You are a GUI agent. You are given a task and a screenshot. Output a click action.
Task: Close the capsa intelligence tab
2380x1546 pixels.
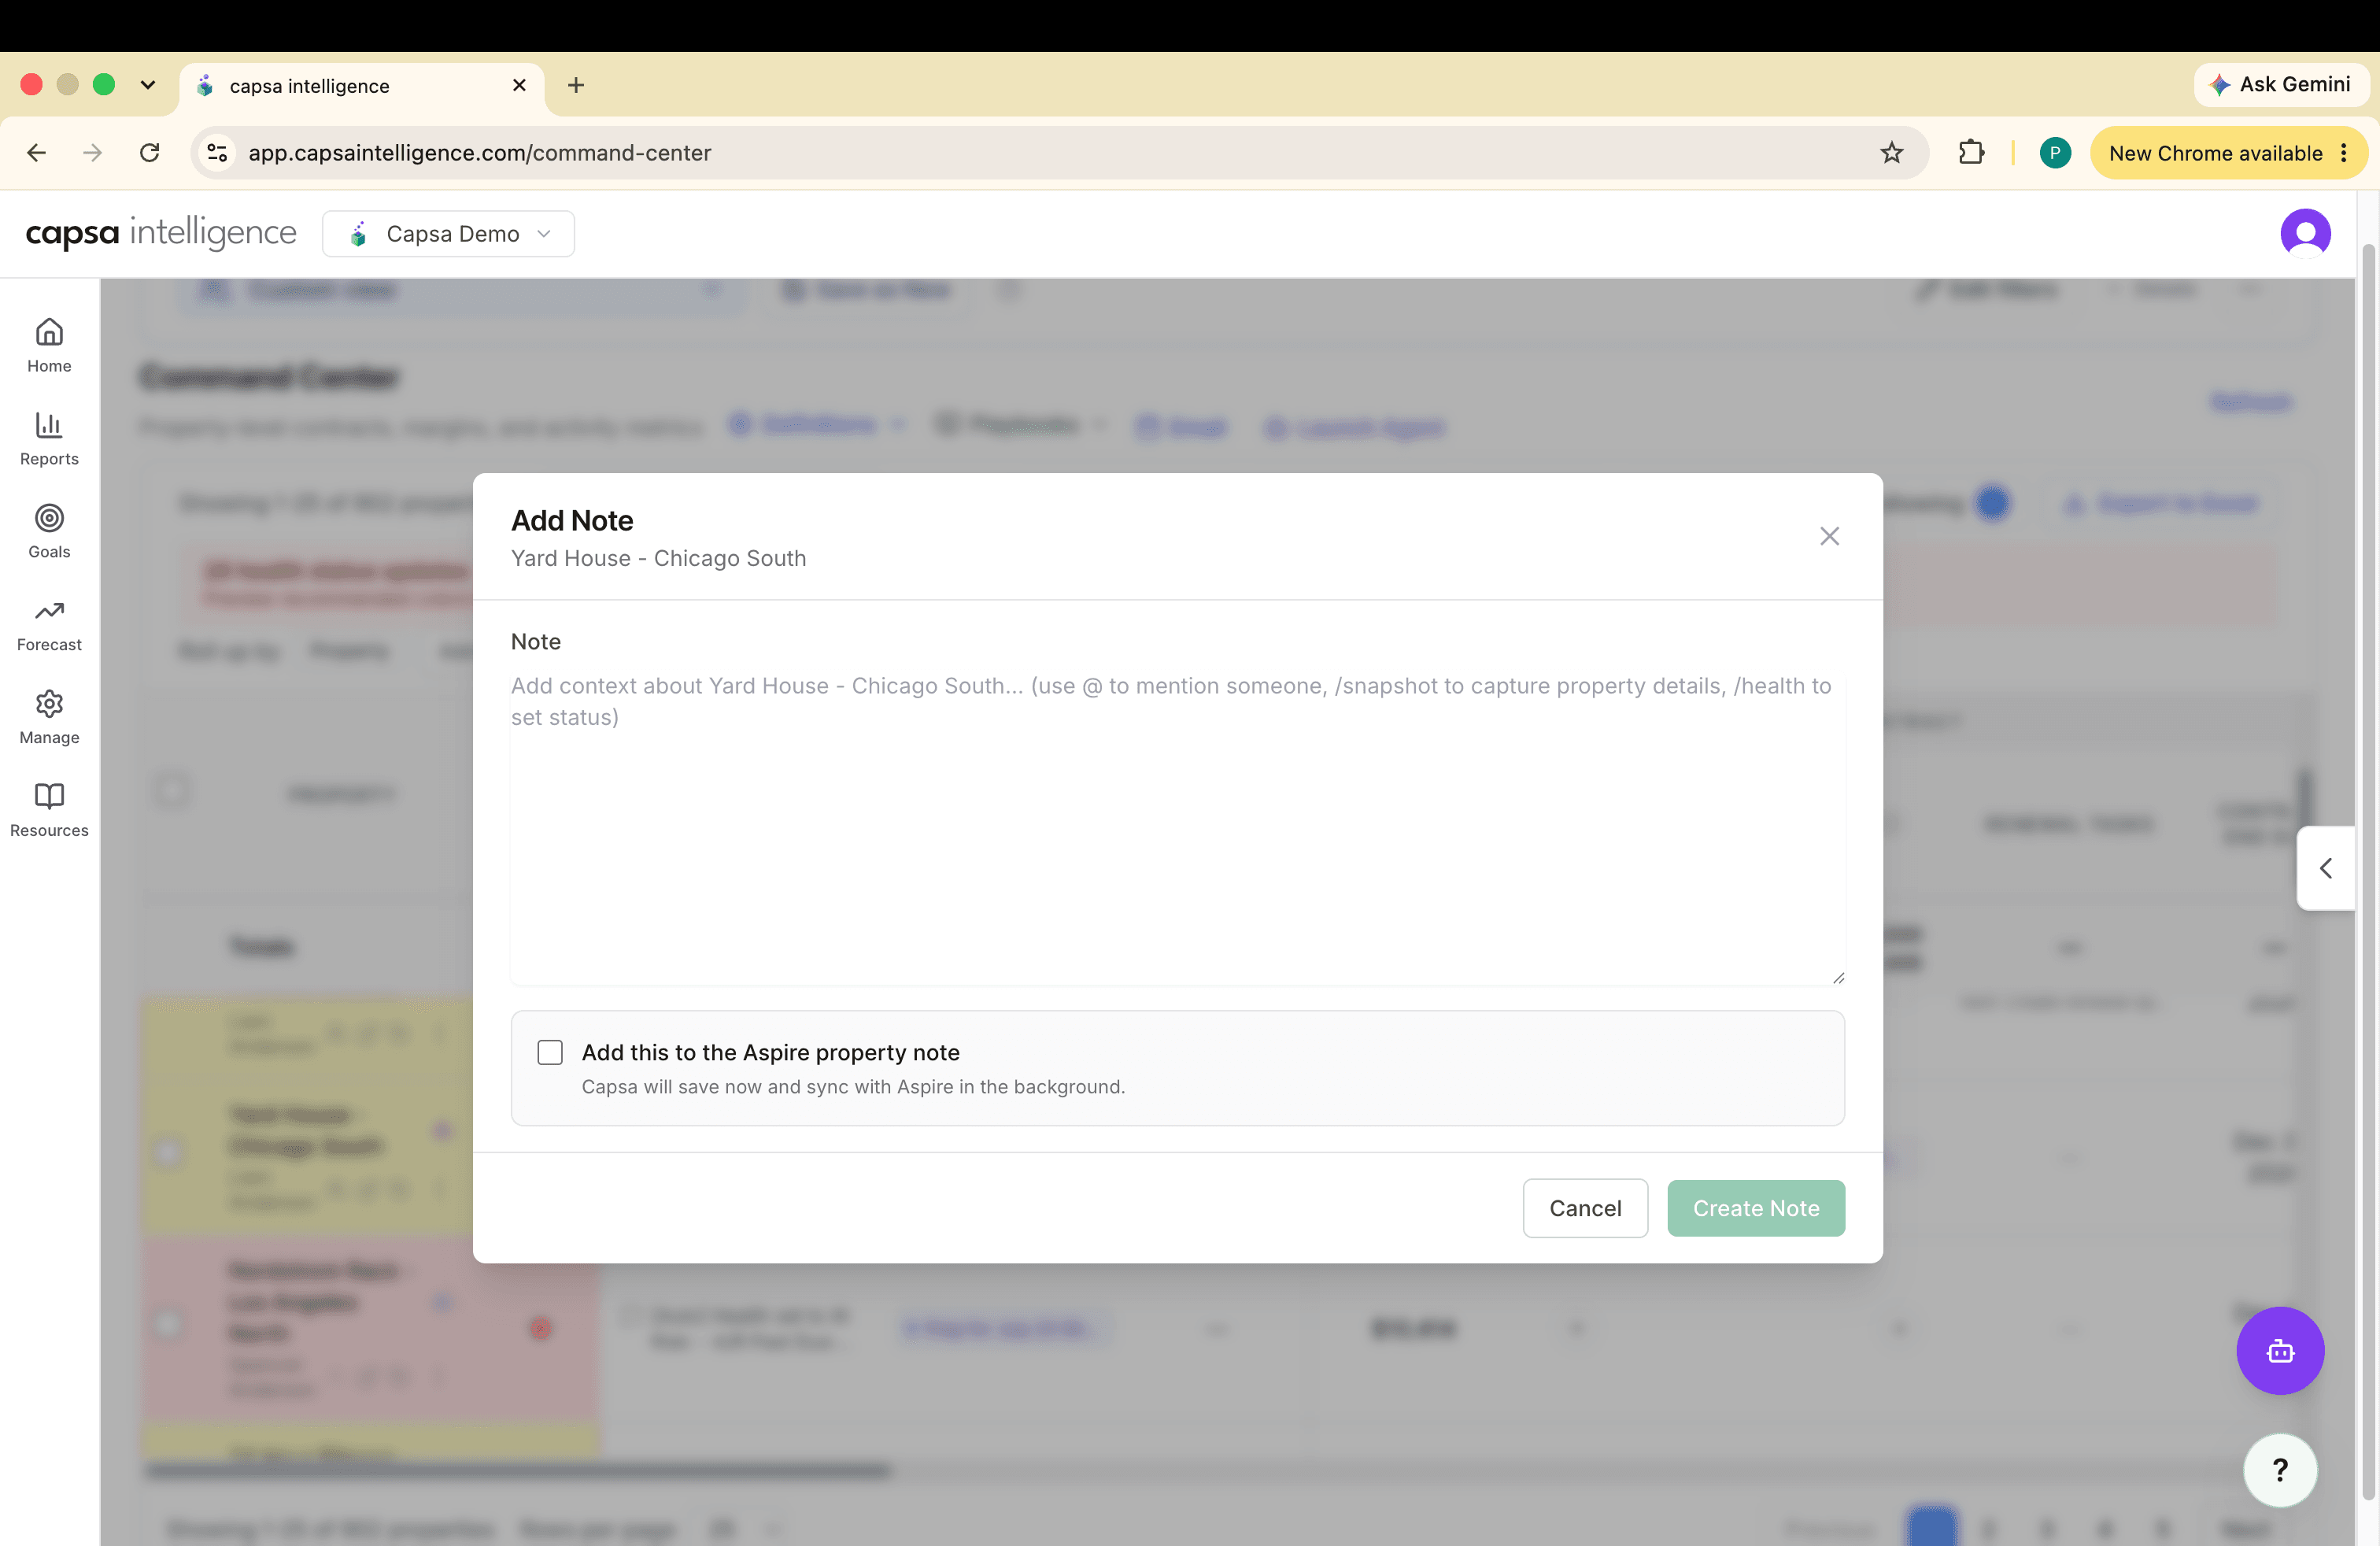click(x=519, y=85)
